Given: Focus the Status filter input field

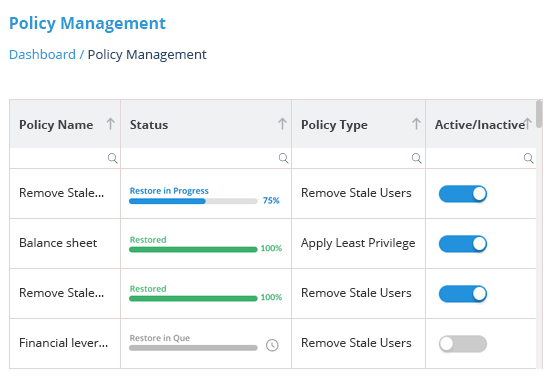Looking at the screenshot, I should 206,158.
